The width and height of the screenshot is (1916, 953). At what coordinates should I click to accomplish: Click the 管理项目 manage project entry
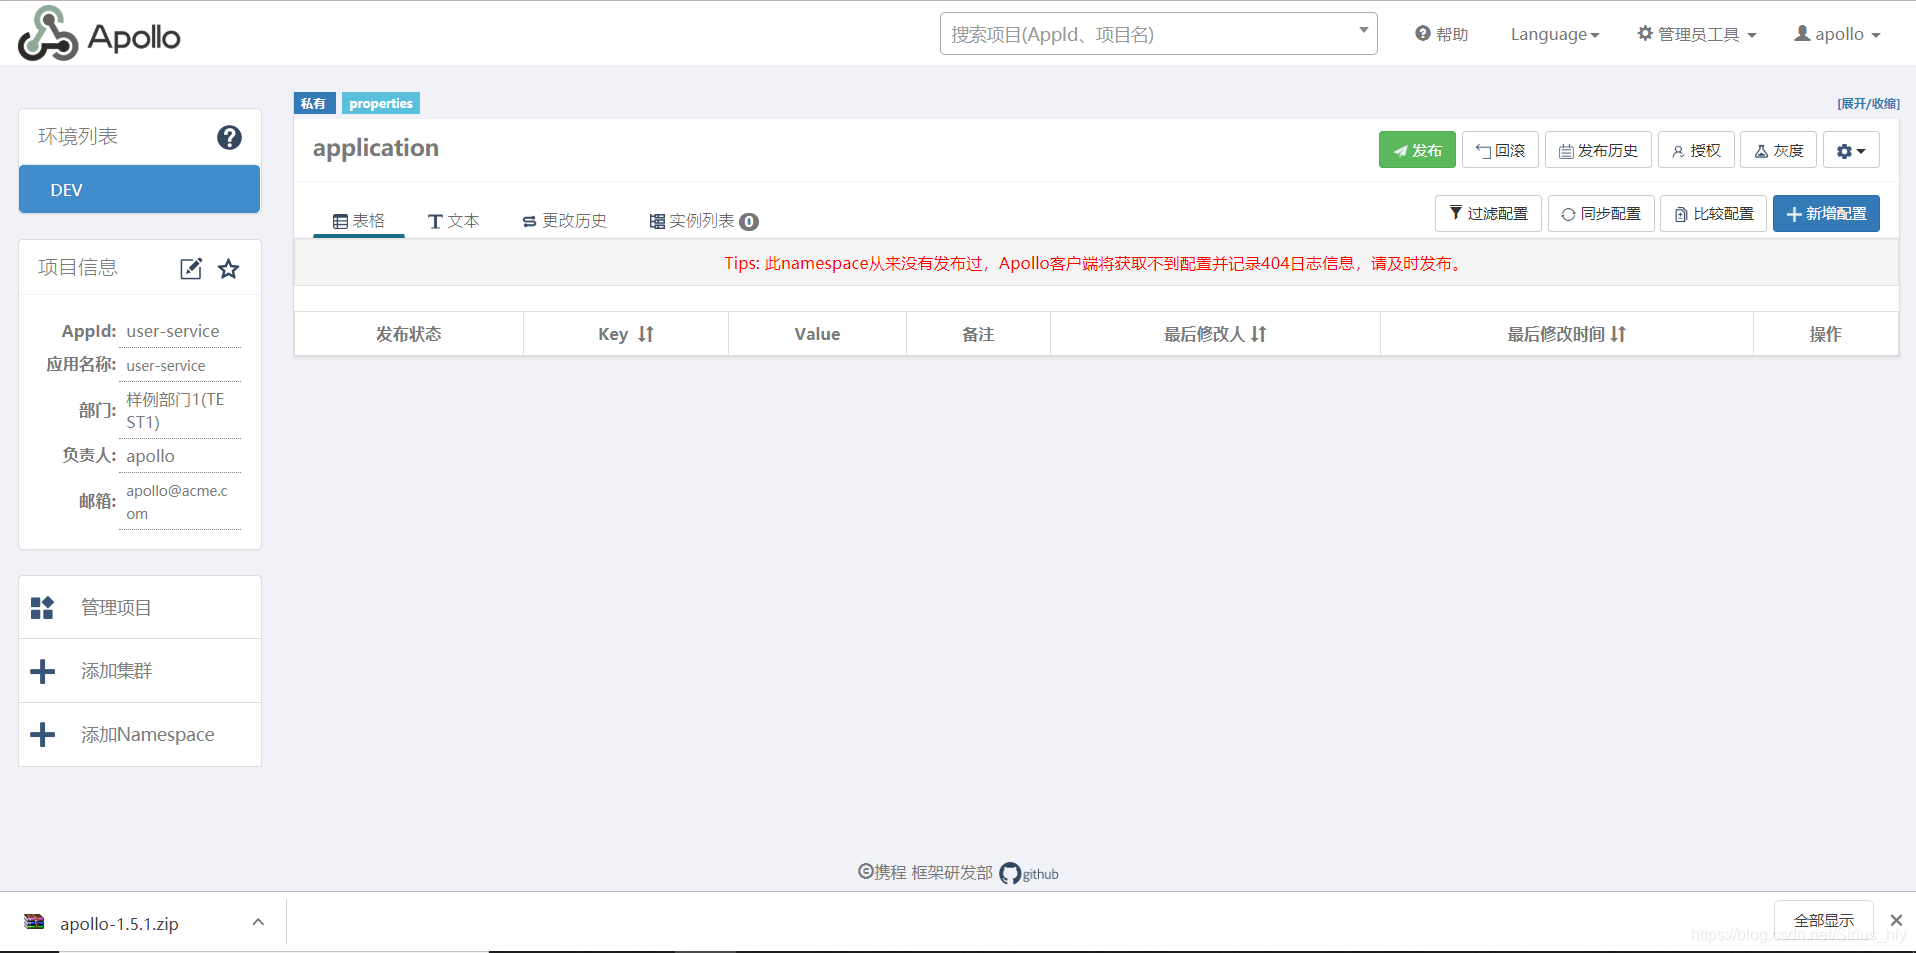pyautogui.click(x=140, y=607)
